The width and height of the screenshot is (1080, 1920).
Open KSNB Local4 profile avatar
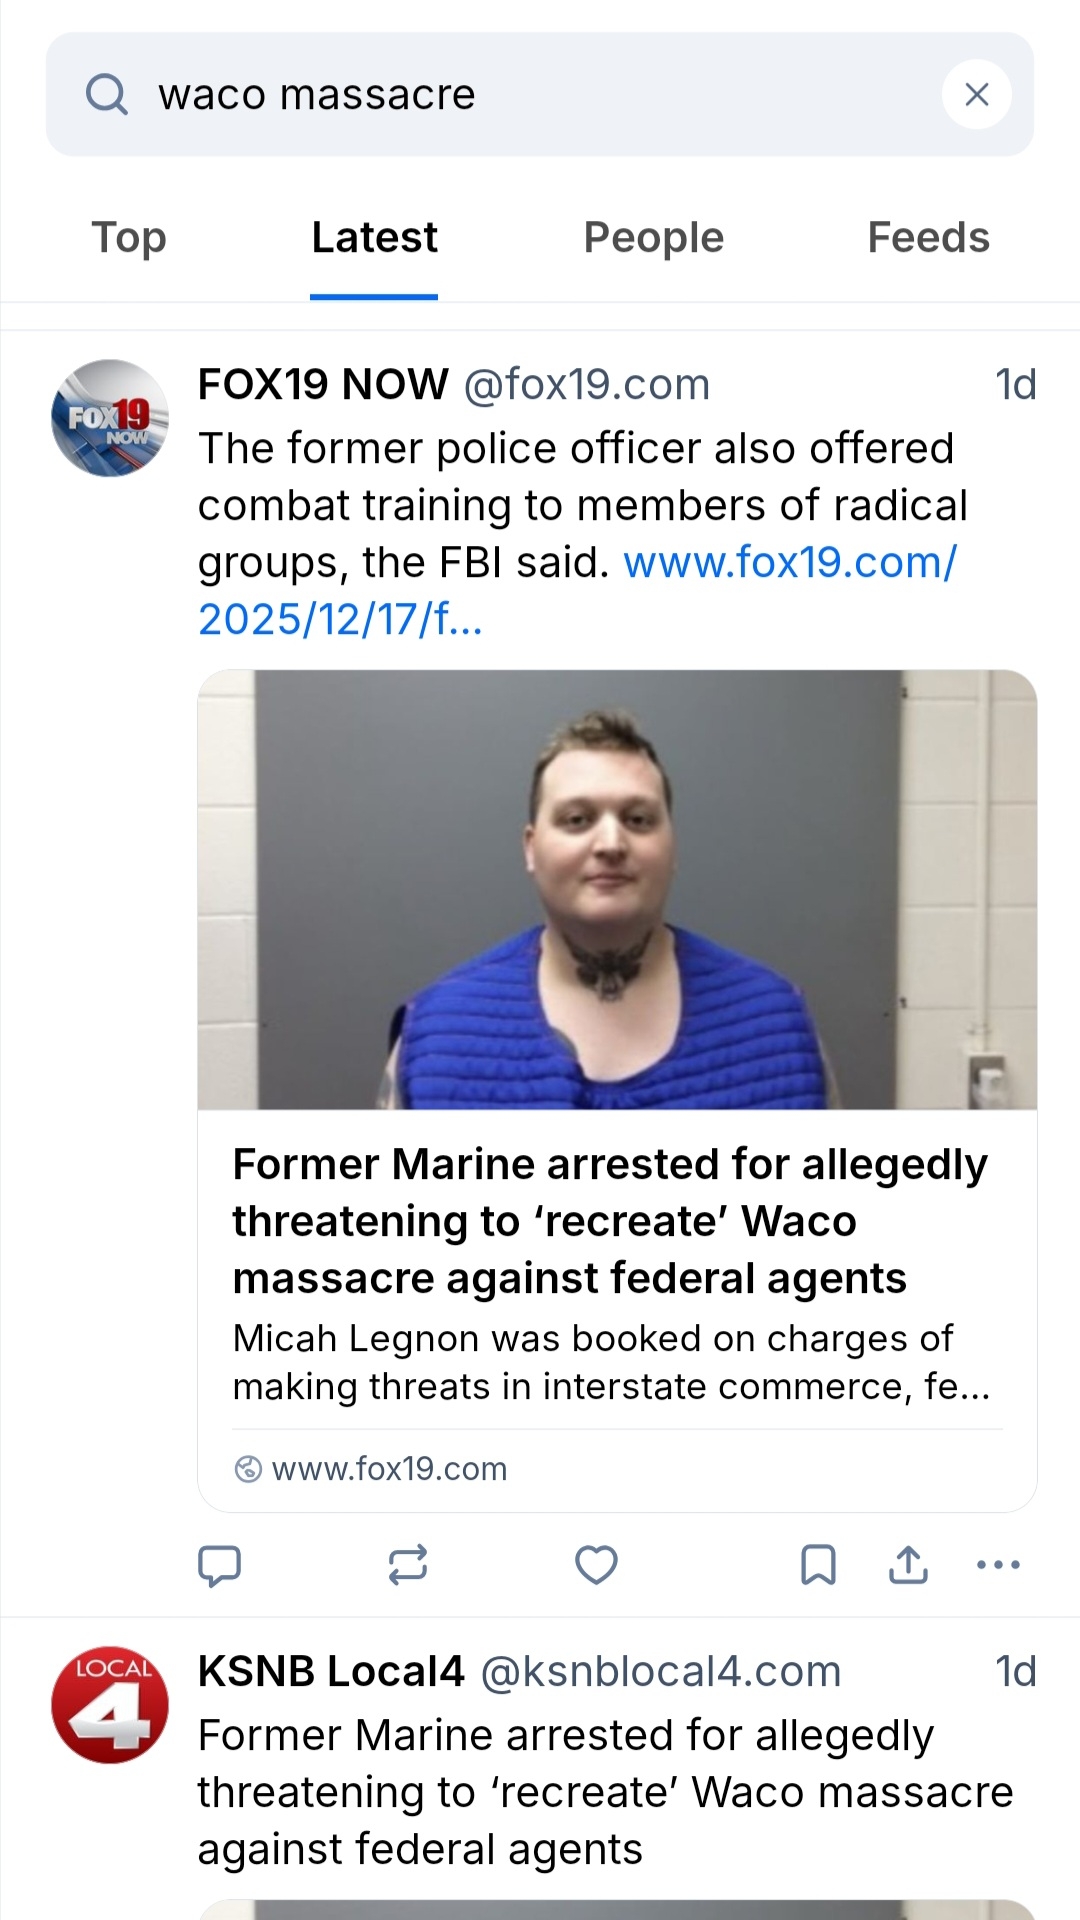(110, 1705)
